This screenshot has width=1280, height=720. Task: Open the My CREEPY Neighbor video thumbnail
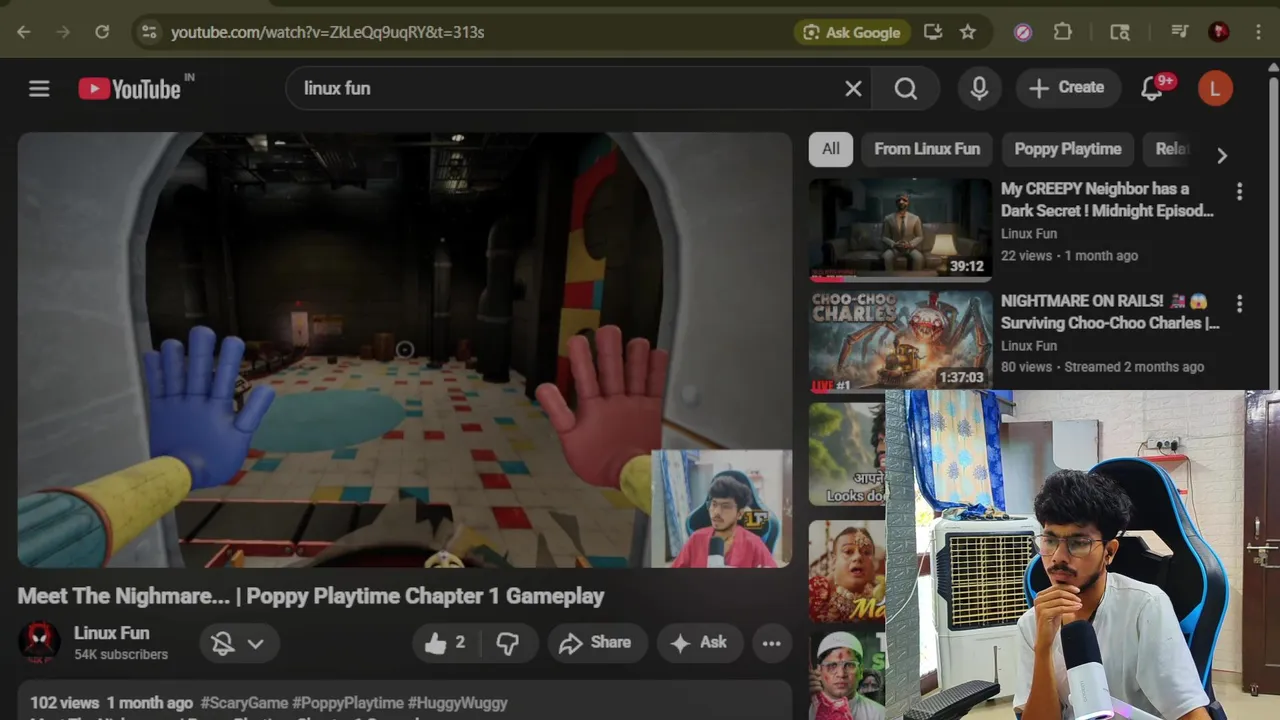click(900, 229)
